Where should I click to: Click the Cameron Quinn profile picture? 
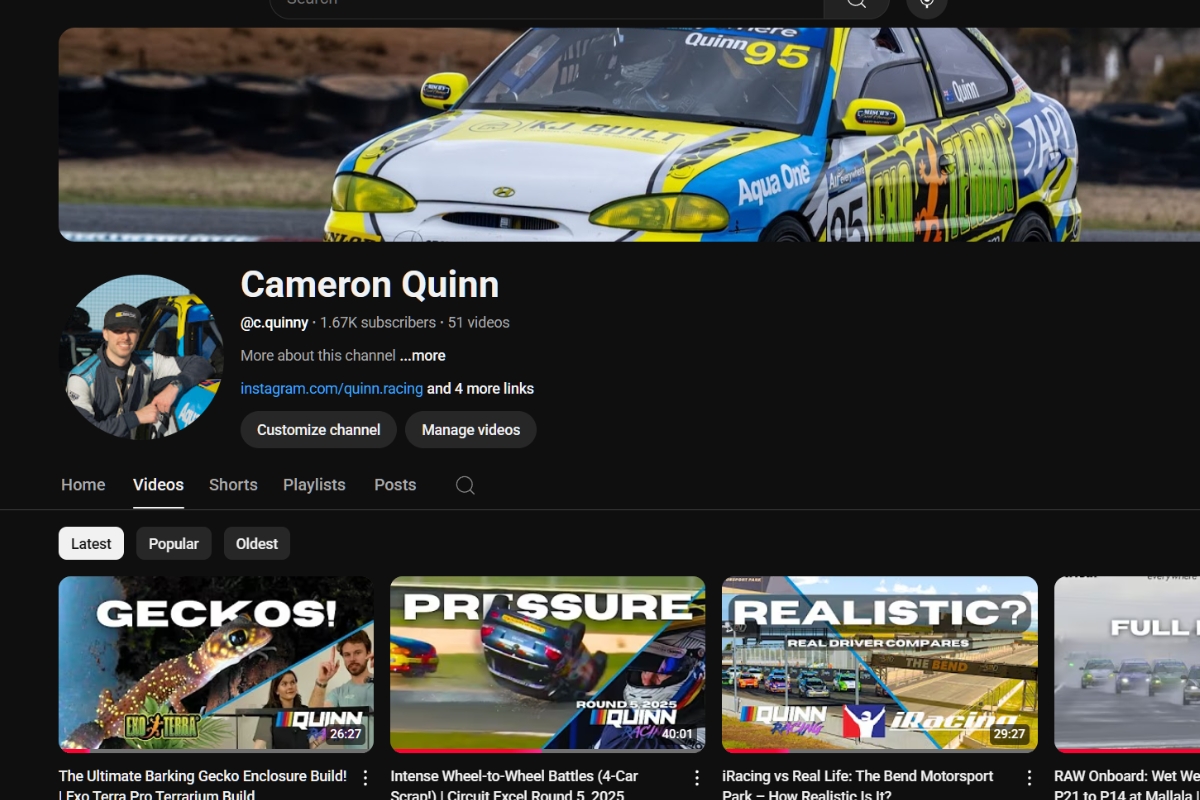click(x=141, y=357)
